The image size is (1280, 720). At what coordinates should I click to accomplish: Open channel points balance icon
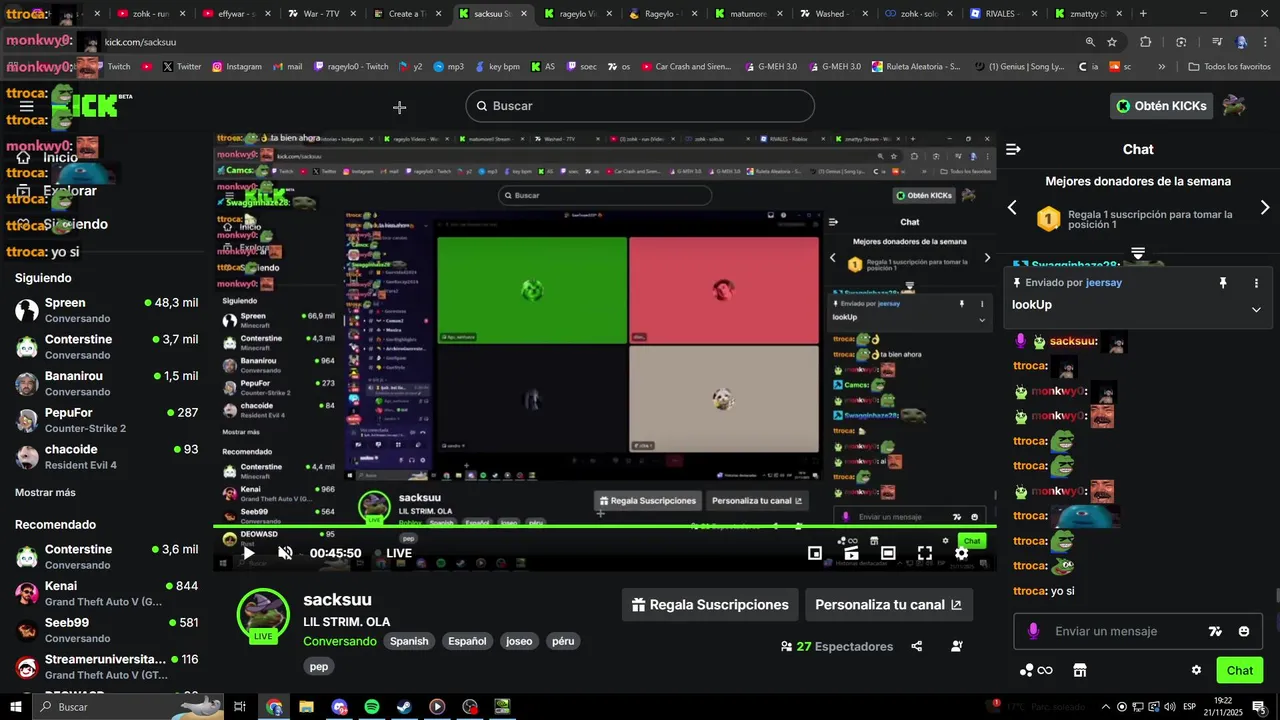coord(1036,670)
